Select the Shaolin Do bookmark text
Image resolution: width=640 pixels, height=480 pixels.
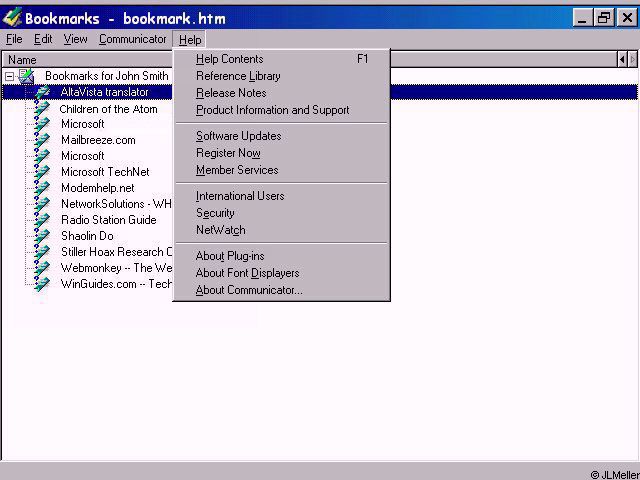(87, 236)
